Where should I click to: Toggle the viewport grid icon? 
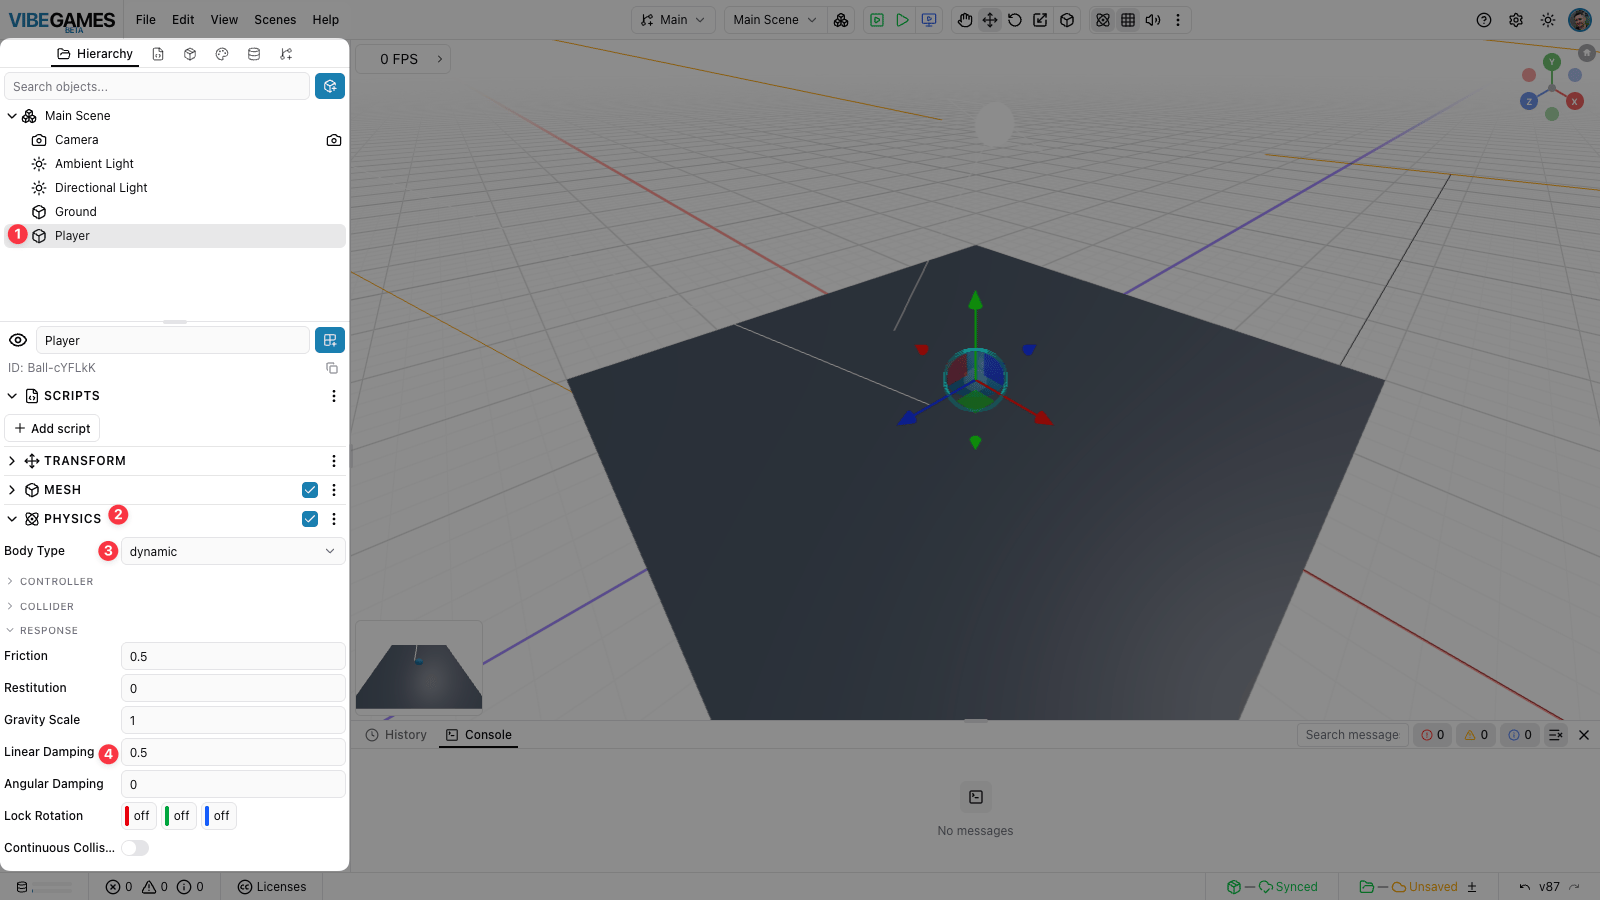click(1128, 20)
